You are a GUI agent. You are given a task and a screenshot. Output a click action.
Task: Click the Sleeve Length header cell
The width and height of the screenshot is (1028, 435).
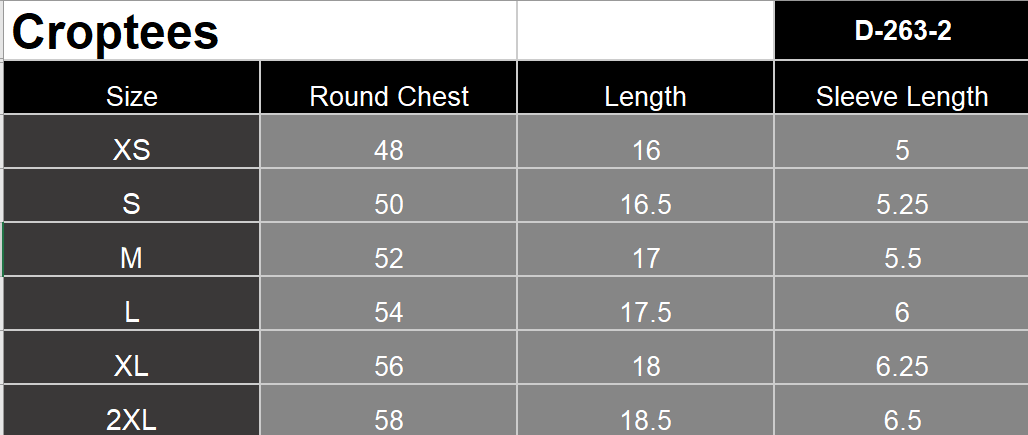[x=902, y=96]
